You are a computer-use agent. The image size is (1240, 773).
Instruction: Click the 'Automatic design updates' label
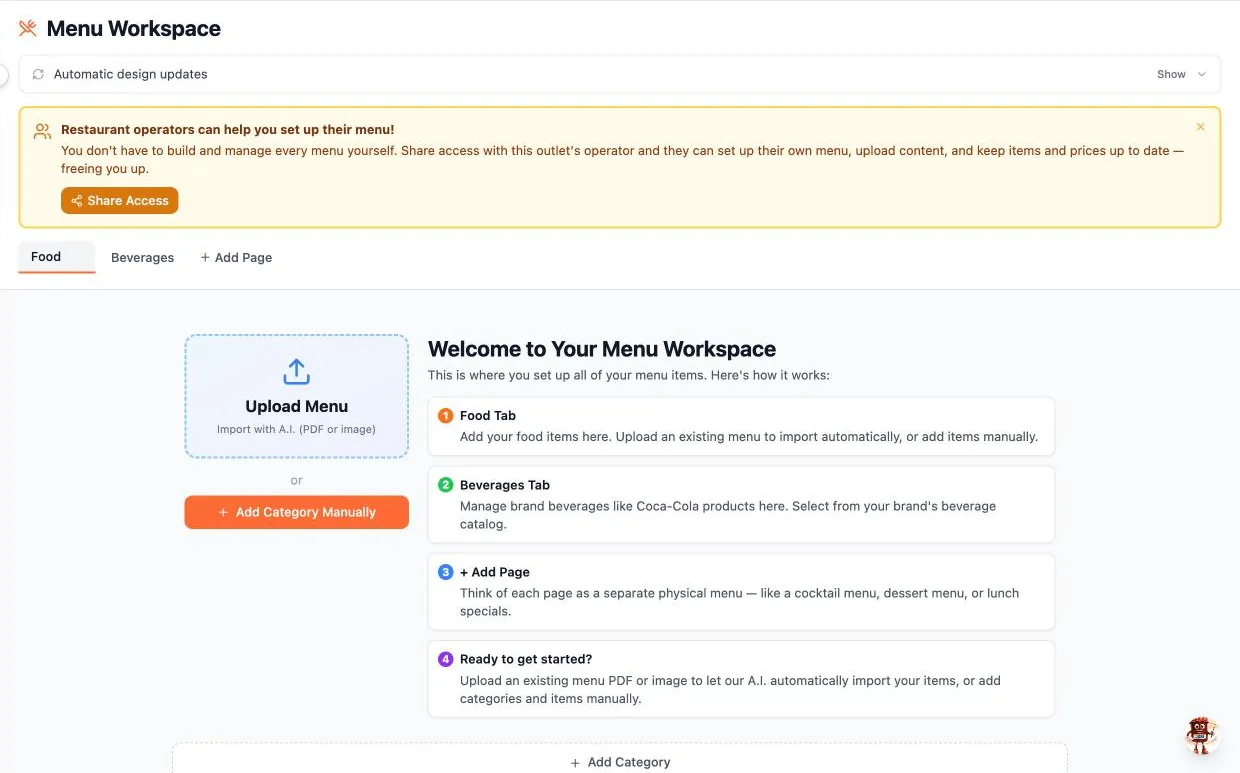[x=131, y=74]
